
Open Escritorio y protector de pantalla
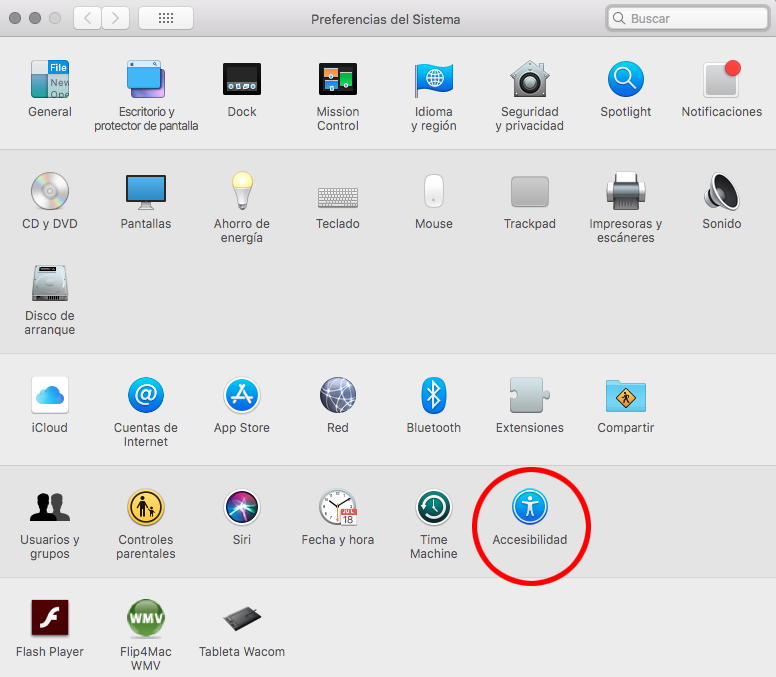pos(146,79)
